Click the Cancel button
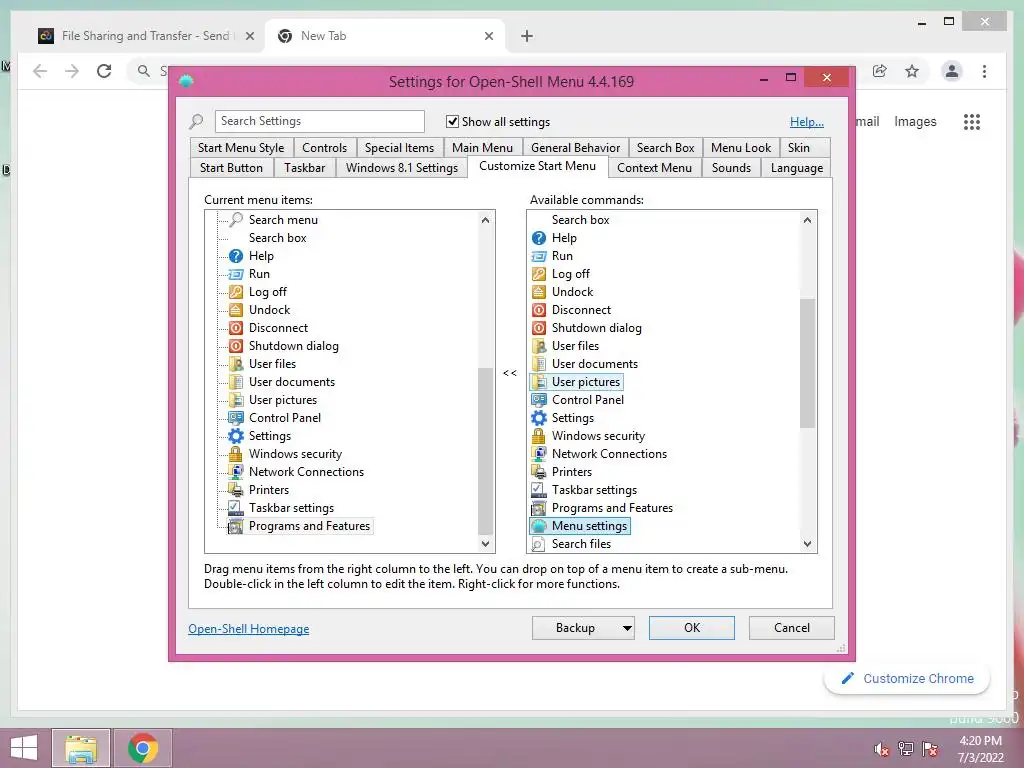 click(792, 628)
